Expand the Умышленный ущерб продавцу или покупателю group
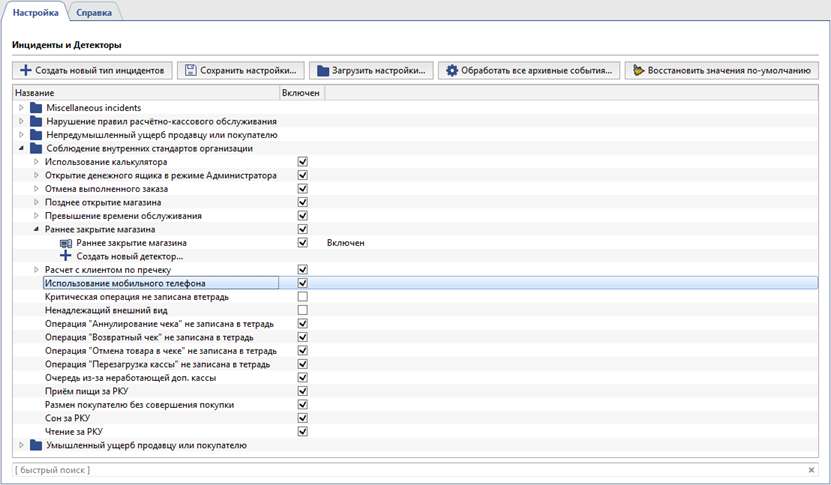Viewport: 831px width, 485px height. click(22, 445)
